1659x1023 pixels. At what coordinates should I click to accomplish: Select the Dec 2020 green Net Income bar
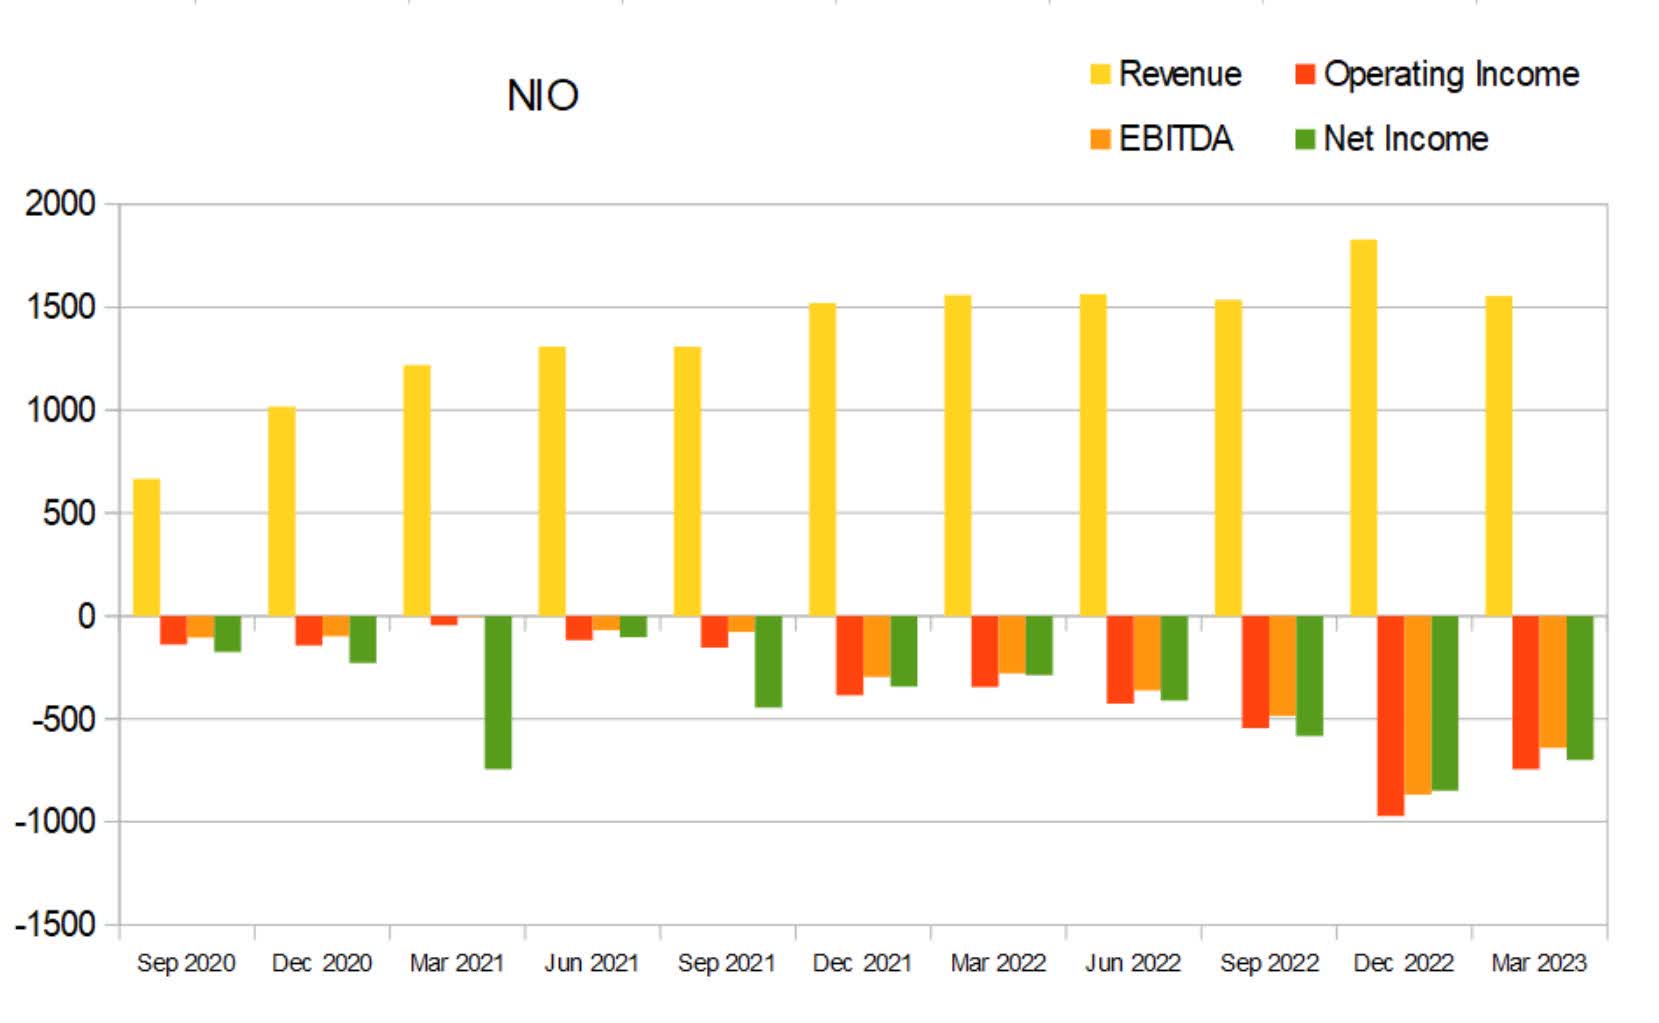tap(363, 639)
